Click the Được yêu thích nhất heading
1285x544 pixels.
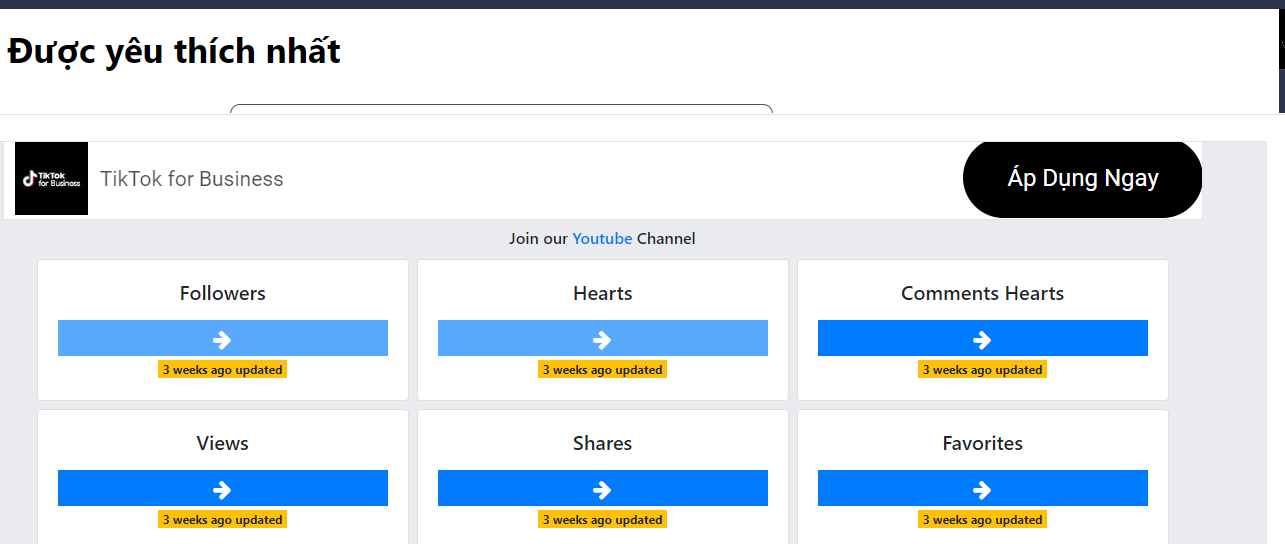pos(174,50)
